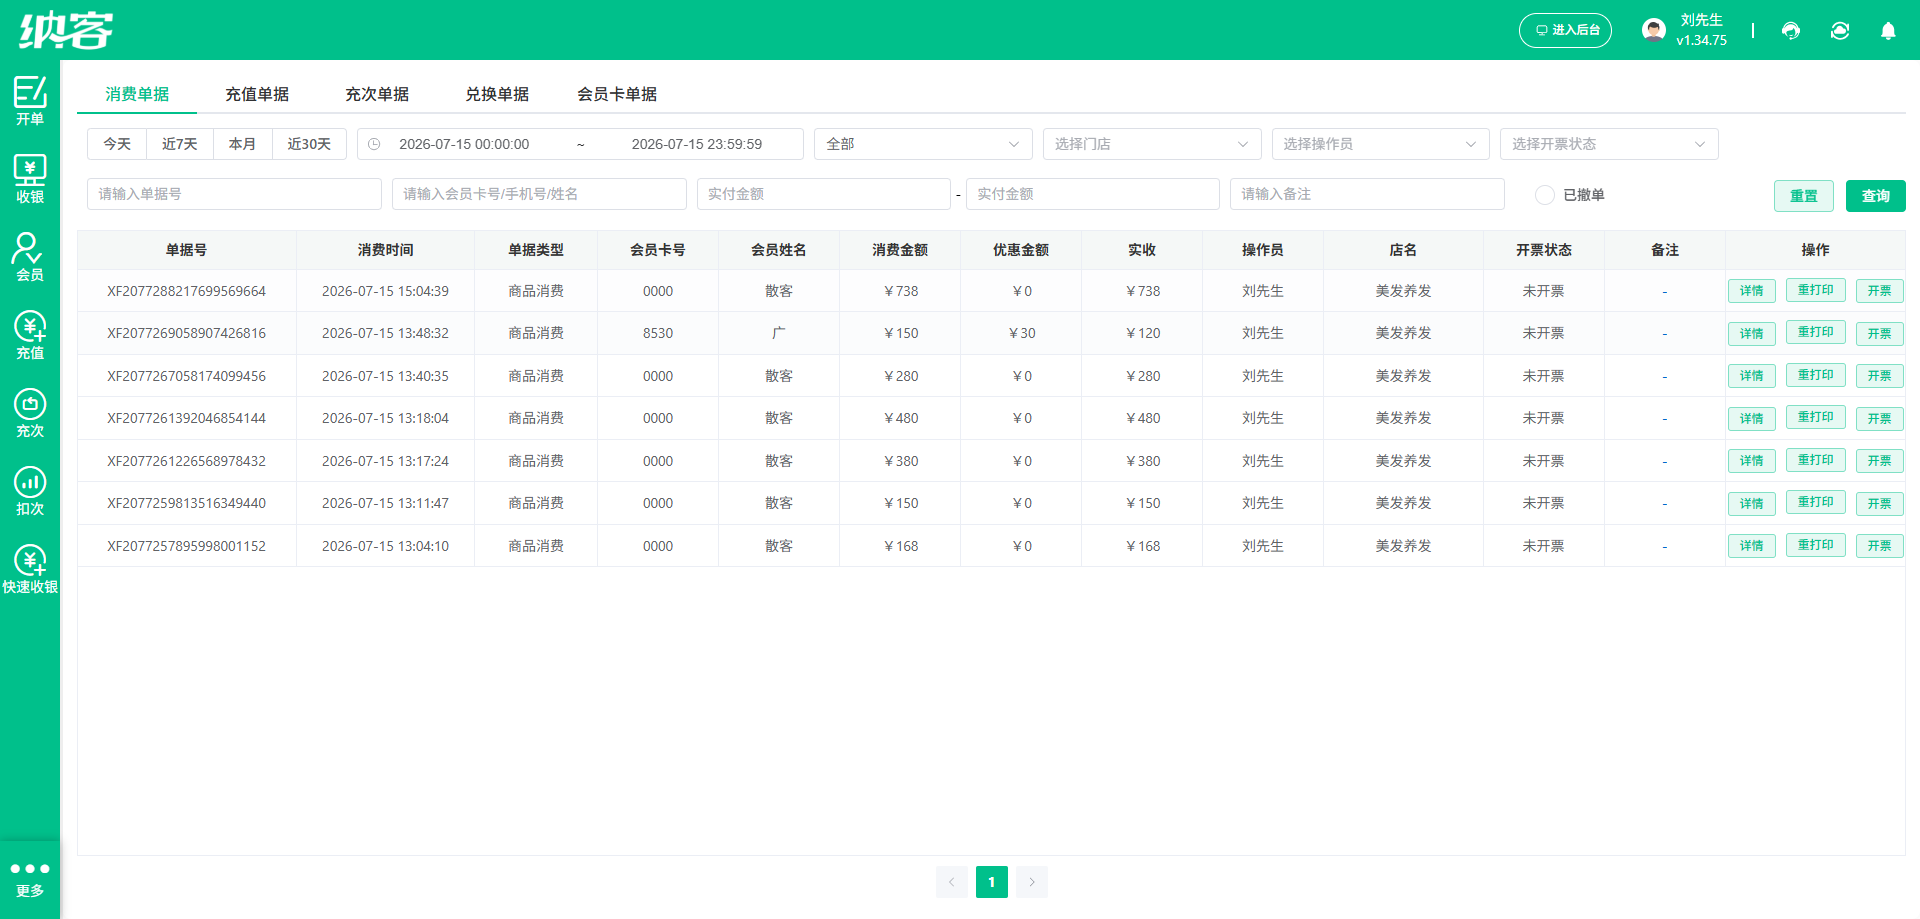Click the 会员卡号/手机号/姓名 input field
Image resolution: width=1920 pixels, height=919 pixels.
tap(539, 194)
